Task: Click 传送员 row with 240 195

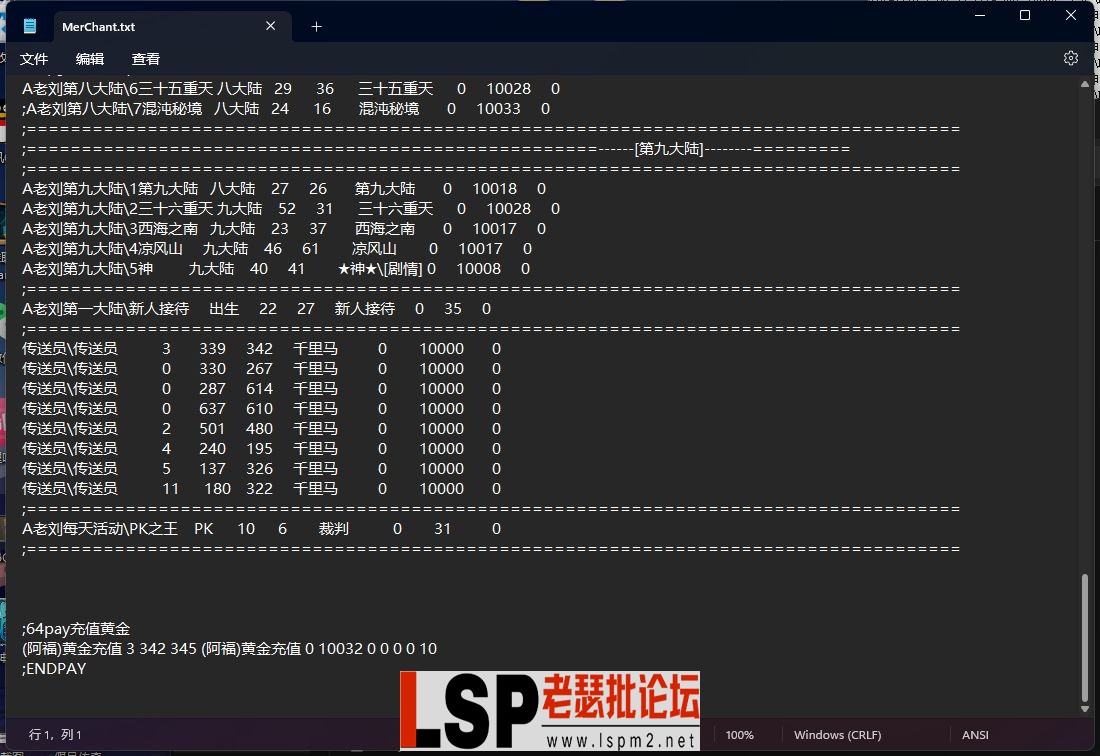Action: click(262, 449)
